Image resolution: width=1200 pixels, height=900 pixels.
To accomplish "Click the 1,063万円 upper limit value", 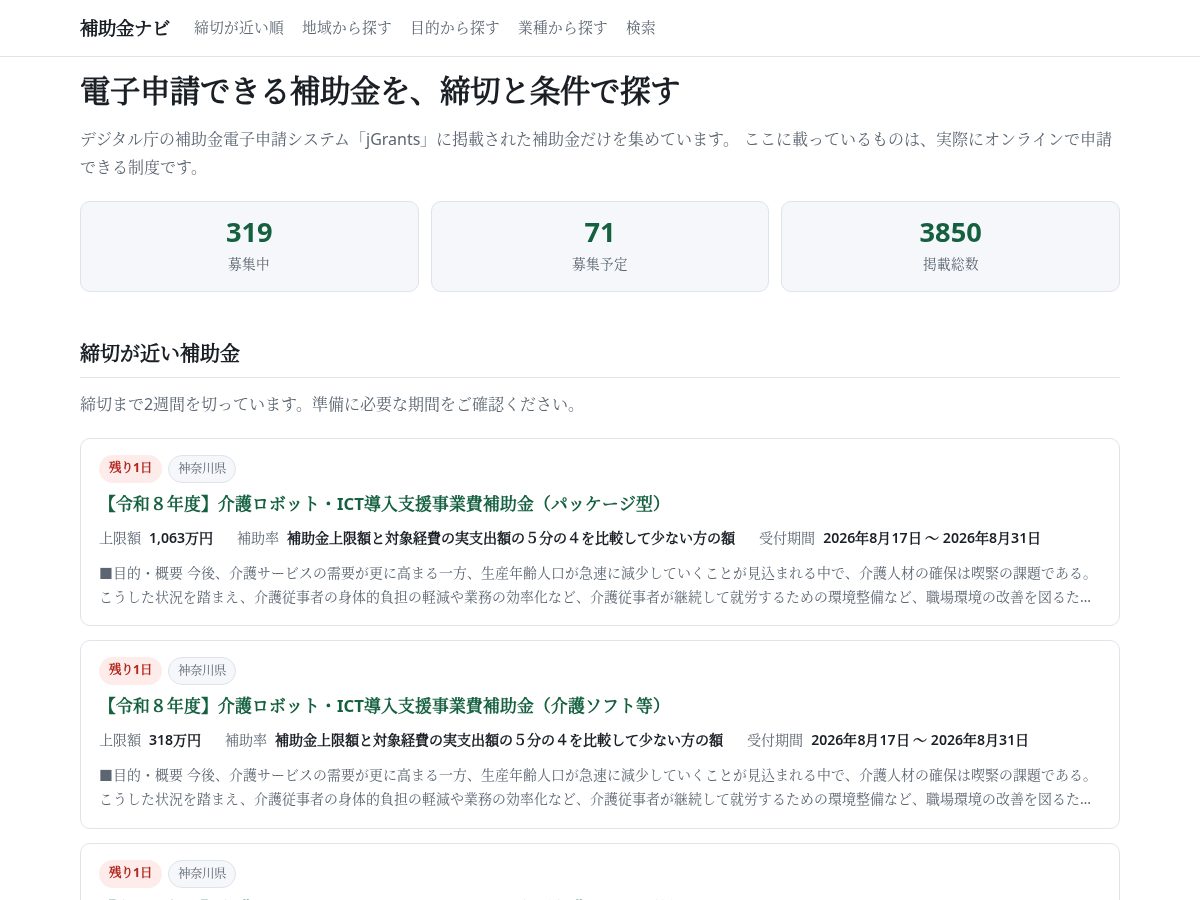I will (x=181, y=538).
